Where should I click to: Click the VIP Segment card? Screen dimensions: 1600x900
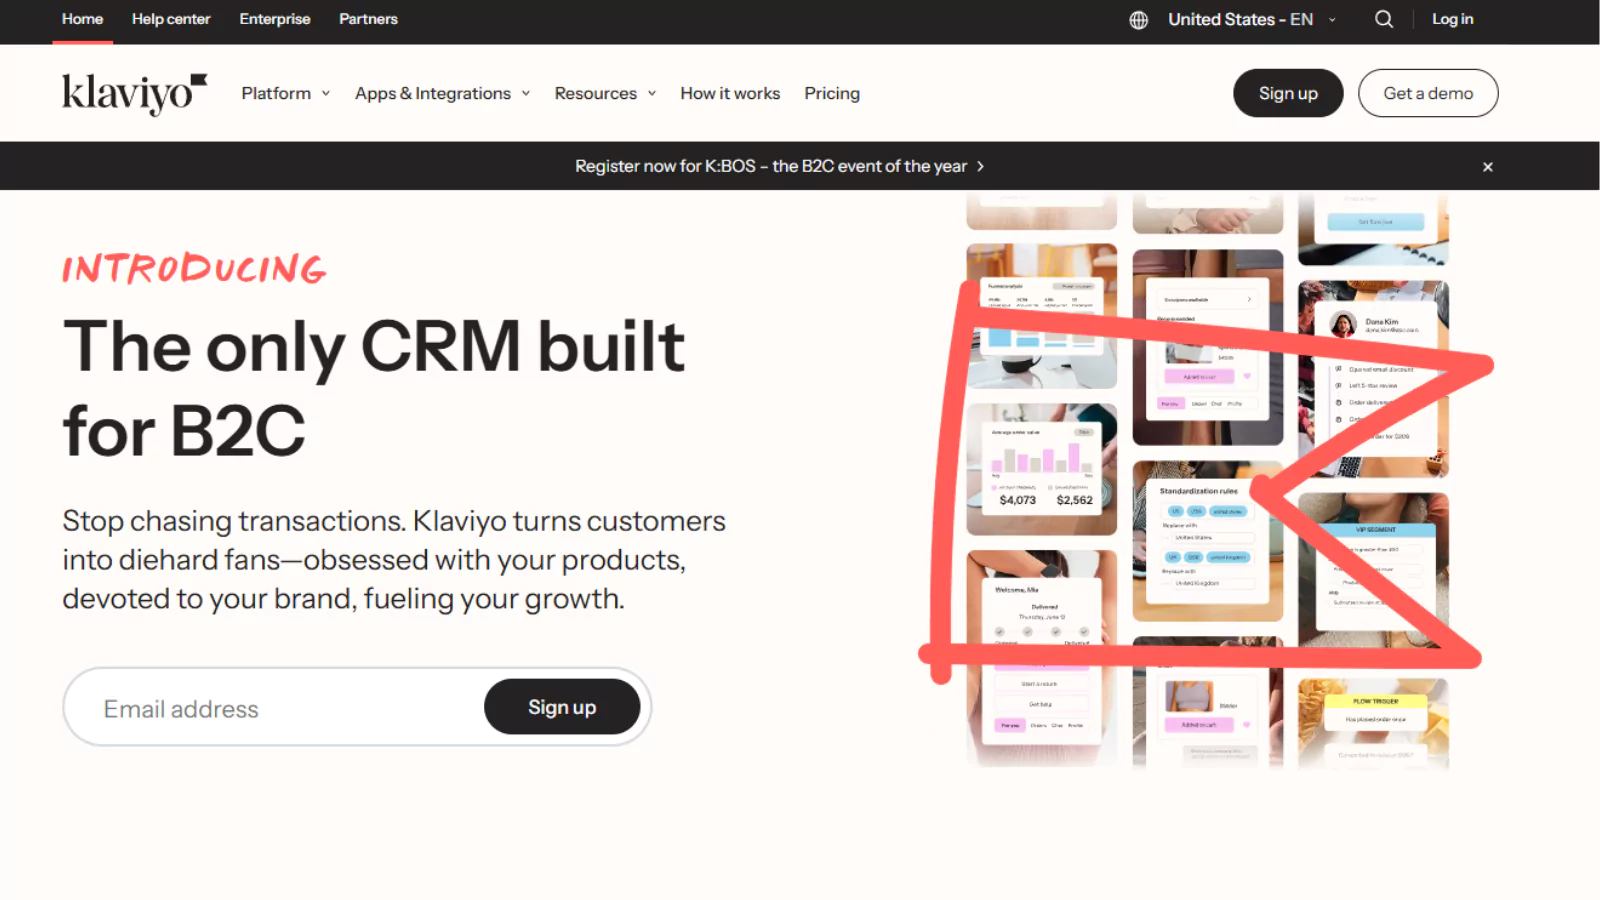(x=1374, y=570)
